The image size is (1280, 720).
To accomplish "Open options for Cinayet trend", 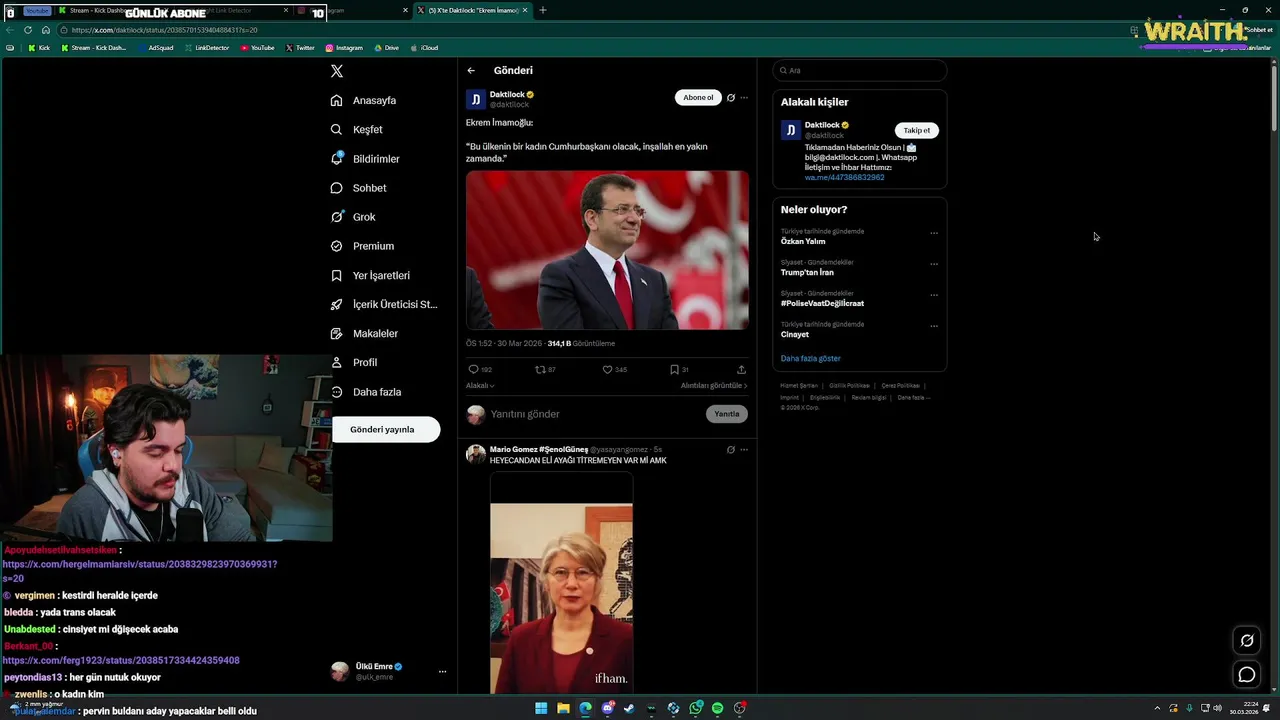I will click(x=934, y=326).
